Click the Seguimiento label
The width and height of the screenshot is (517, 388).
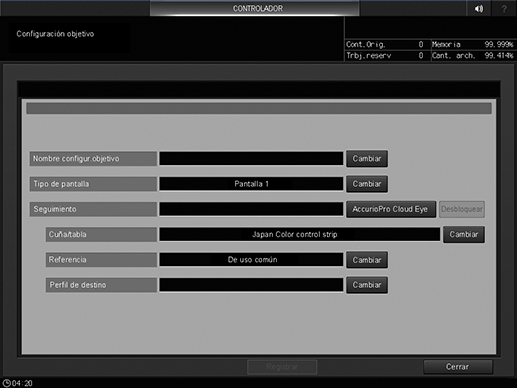(93, 209)
